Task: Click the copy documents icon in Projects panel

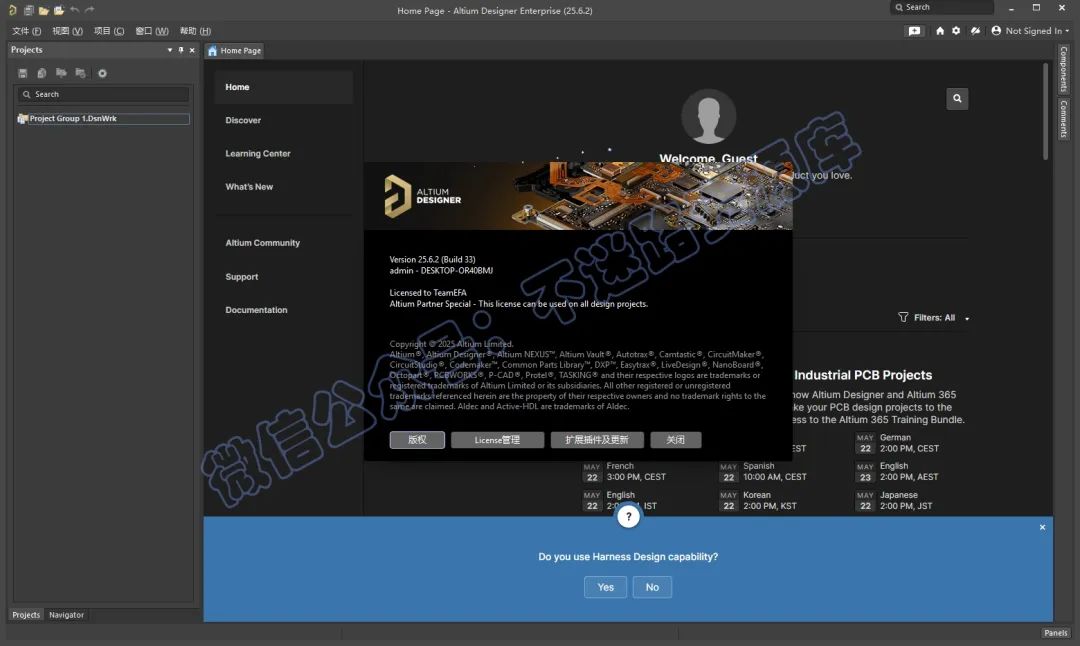Action: (x=42, y=73)
